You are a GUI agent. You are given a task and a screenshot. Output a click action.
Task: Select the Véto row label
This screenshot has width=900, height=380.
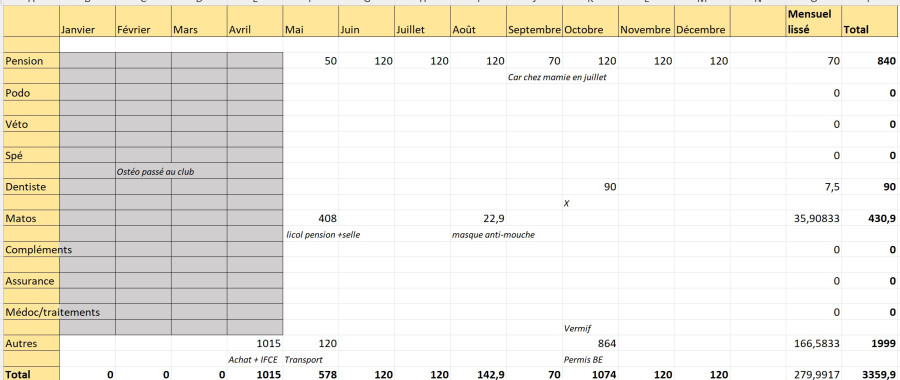31,124
